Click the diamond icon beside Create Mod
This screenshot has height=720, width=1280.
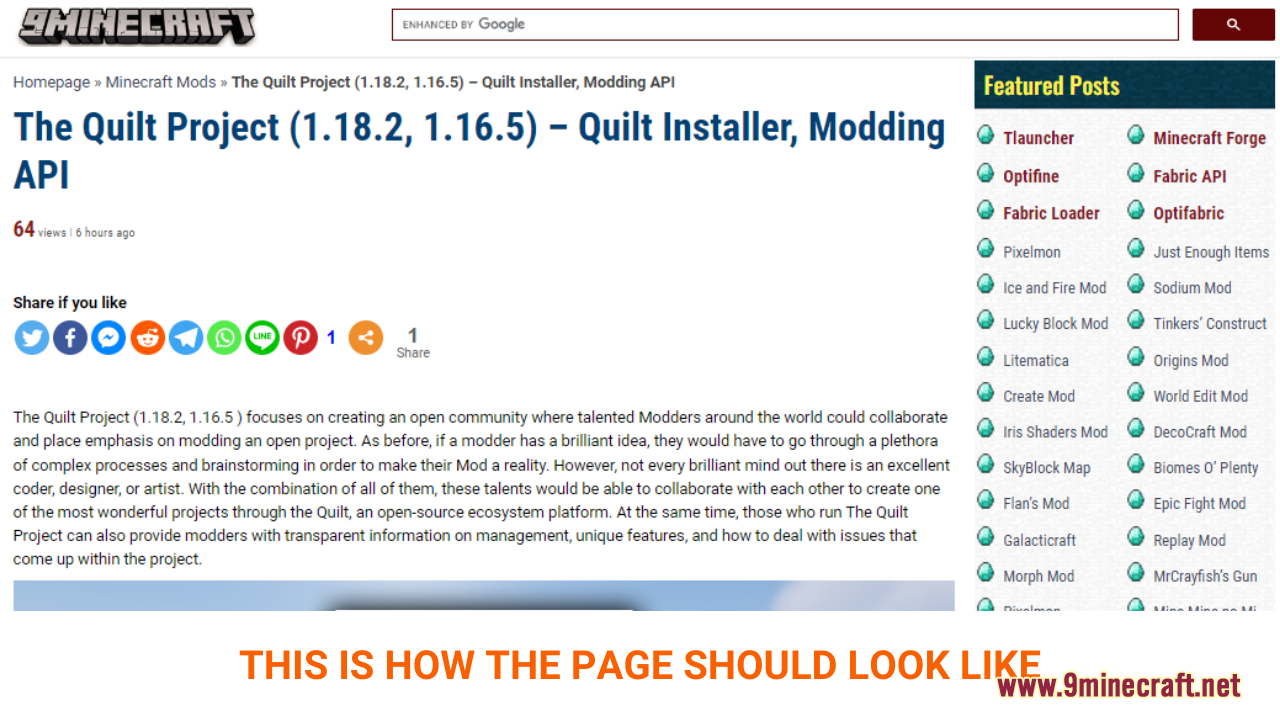(986, 394)
